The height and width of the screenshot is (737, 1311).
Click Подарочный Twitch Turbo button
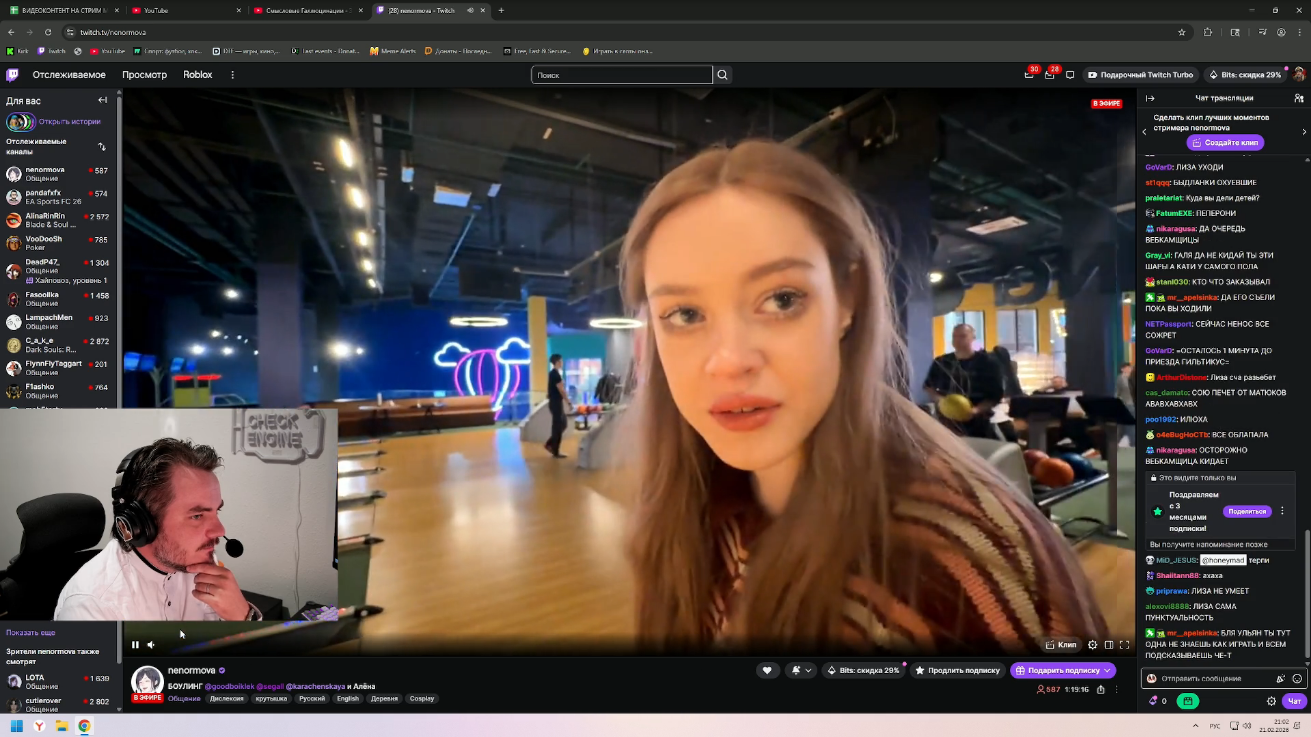1140,75
